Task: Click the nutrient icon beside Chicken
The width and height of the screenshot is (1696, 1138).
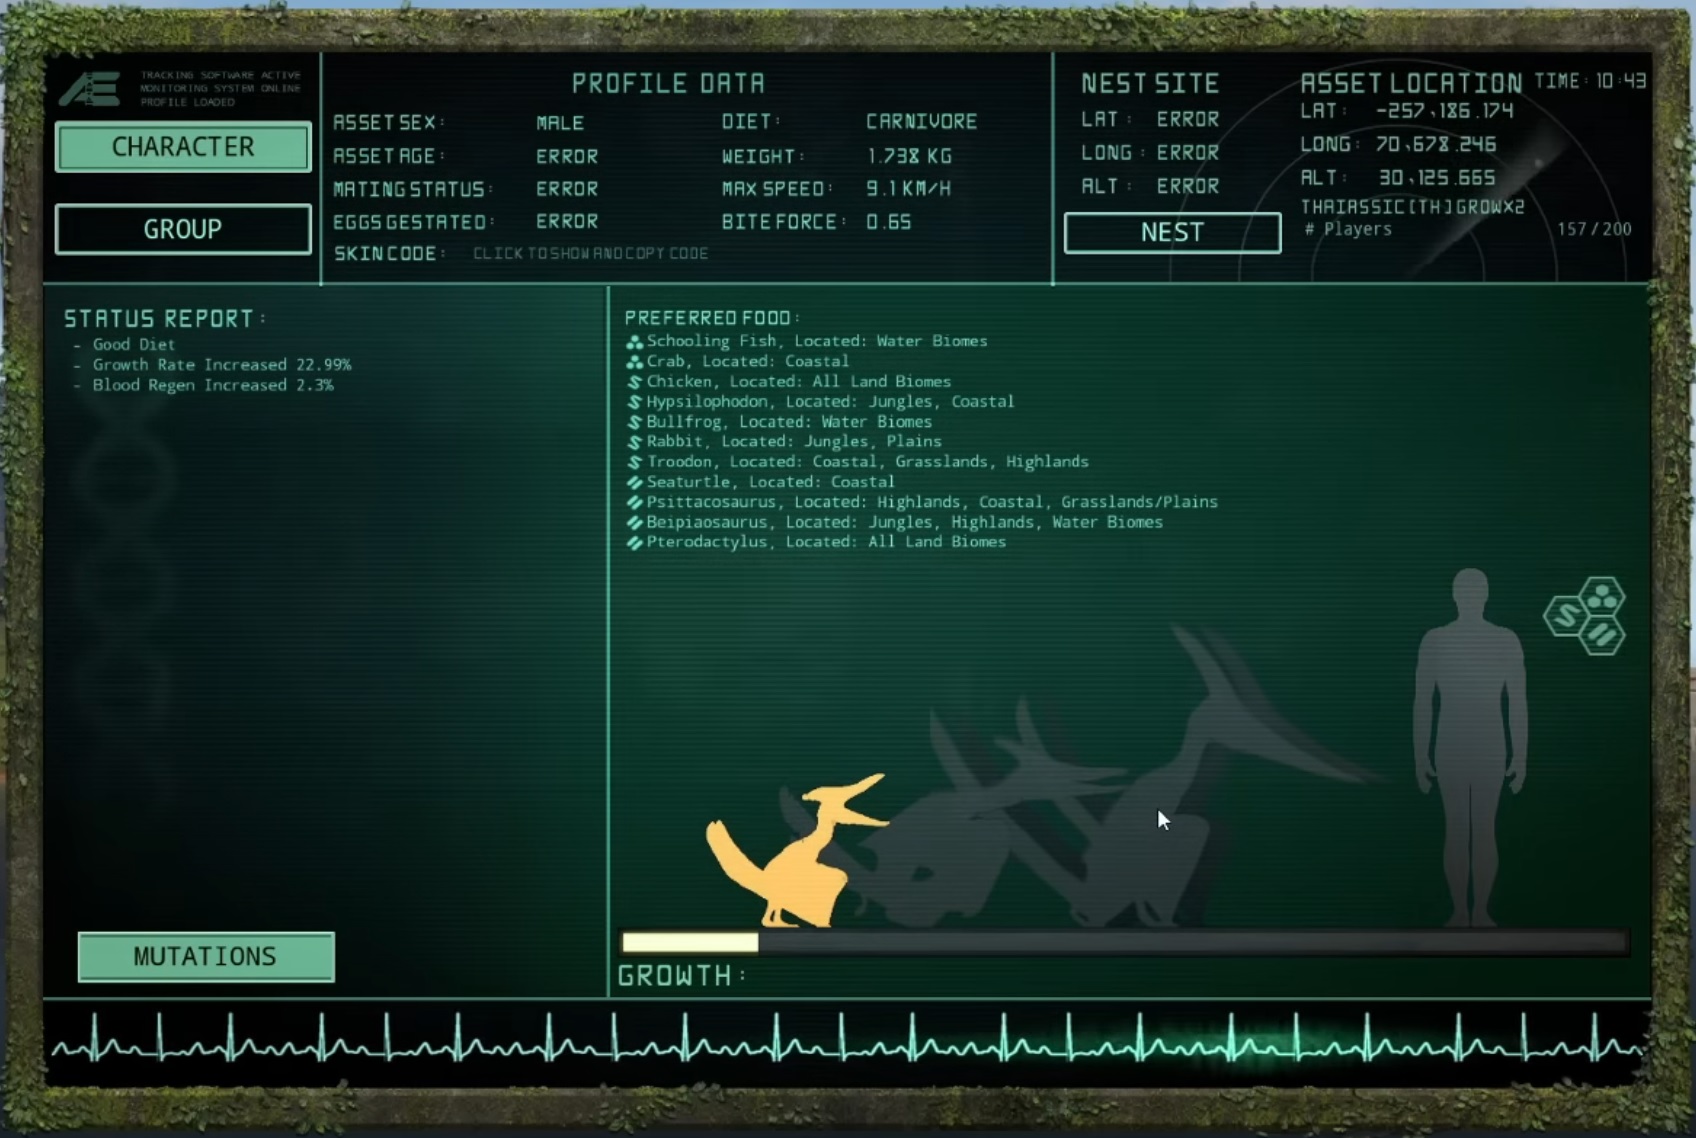Action: pos(634,382)
